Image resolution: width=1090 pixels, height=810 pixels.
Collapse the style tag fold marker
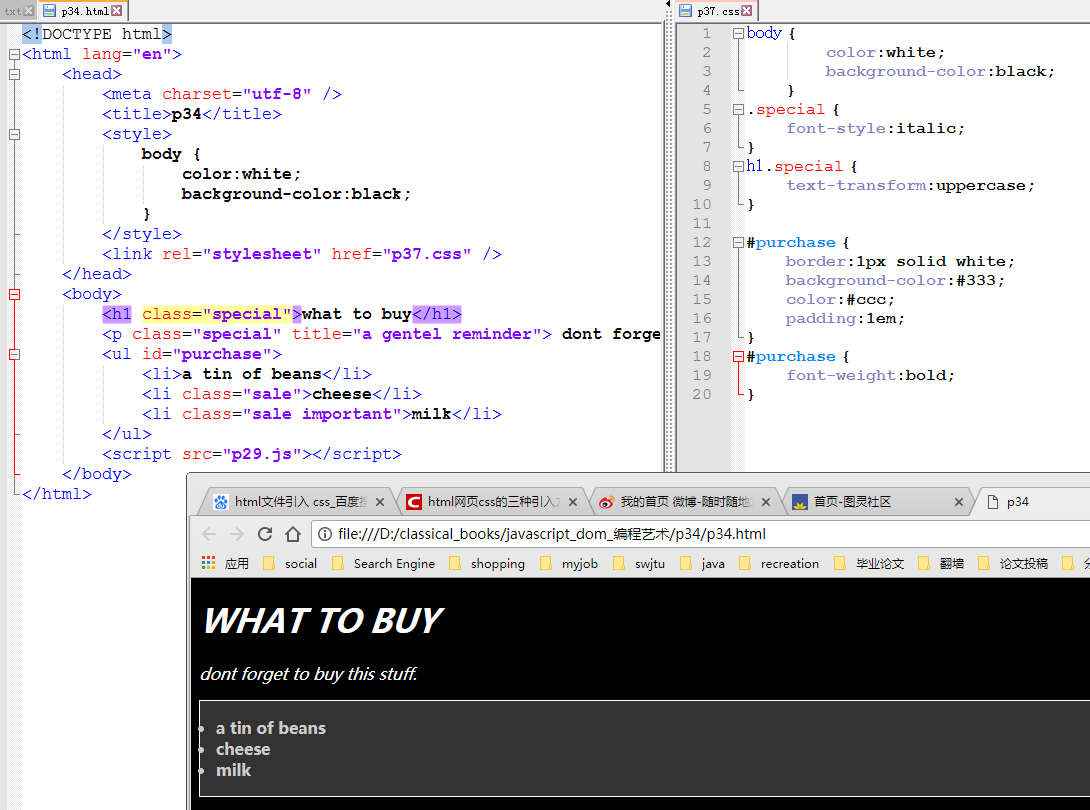point(14,134)
